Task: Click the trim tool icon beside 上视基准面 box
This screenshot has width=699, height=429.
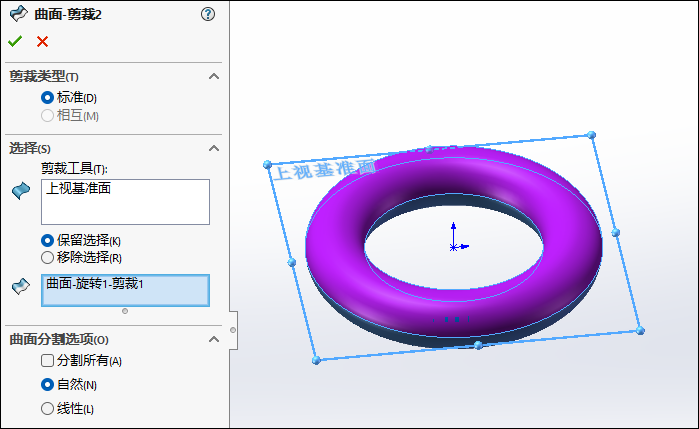Action: 21,190
